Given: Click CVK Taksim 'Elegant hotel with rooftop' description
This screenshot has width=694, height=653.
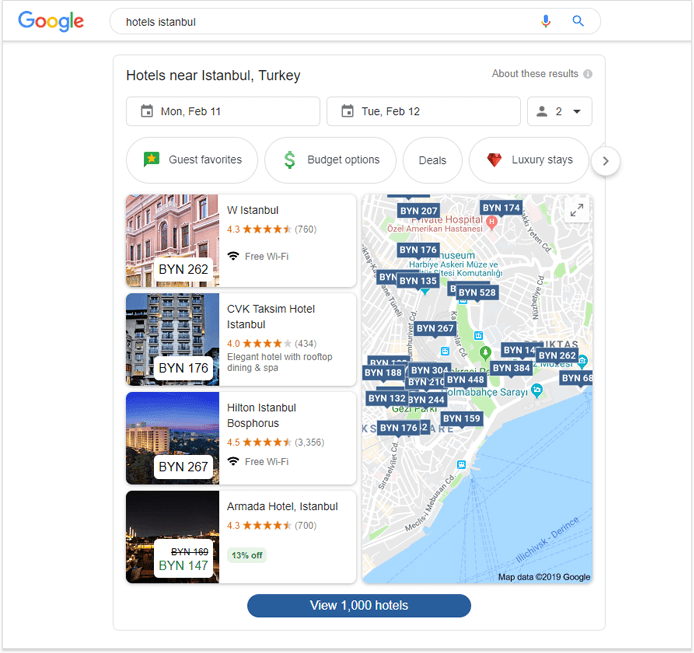Looking at the screenshot, I should [x=279, y=362].
